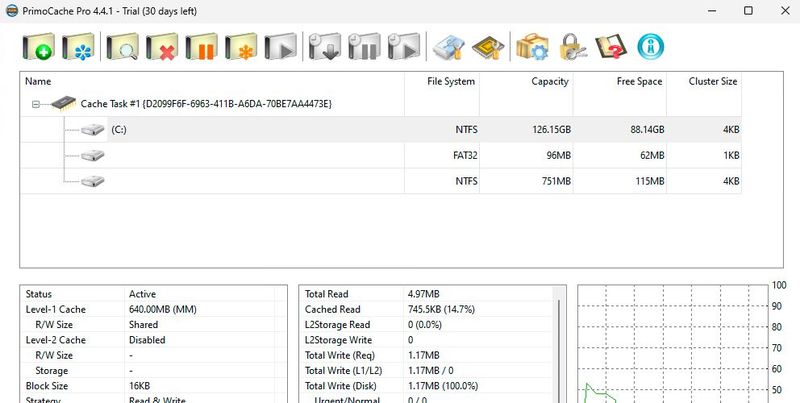The height and width of the screenshot is (403, 800).
Task: Click the Block Size 16KB value
Action: tap(139, 386)
